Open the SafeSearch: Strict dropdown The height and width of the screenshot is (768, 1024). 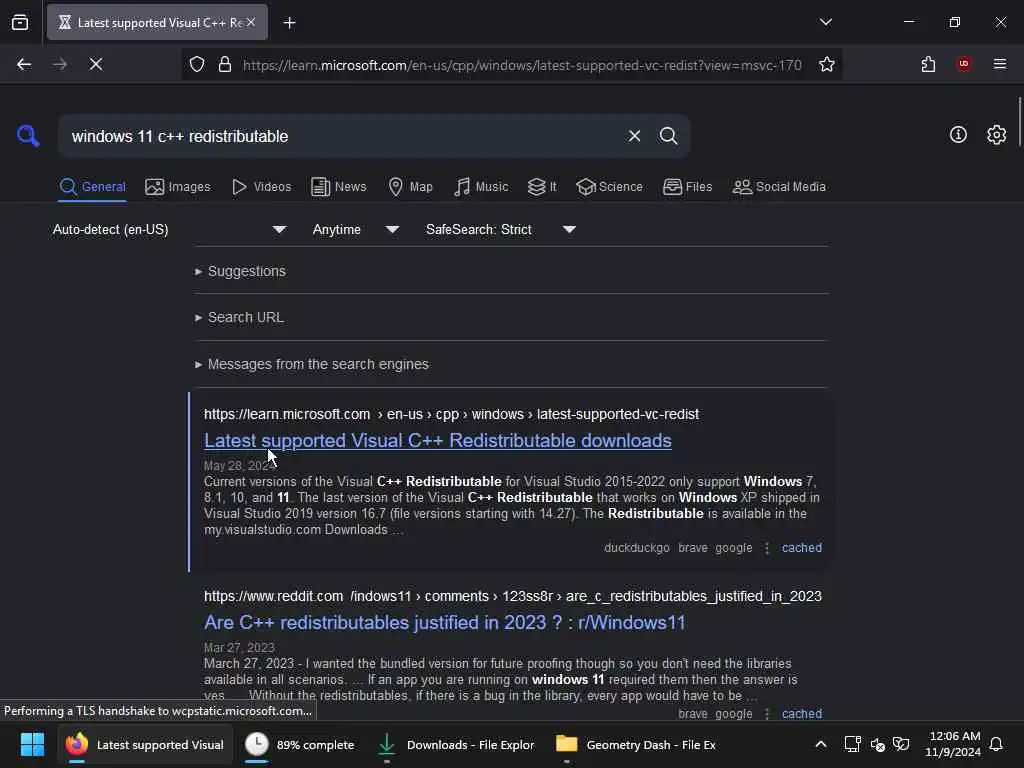(500, 229)
